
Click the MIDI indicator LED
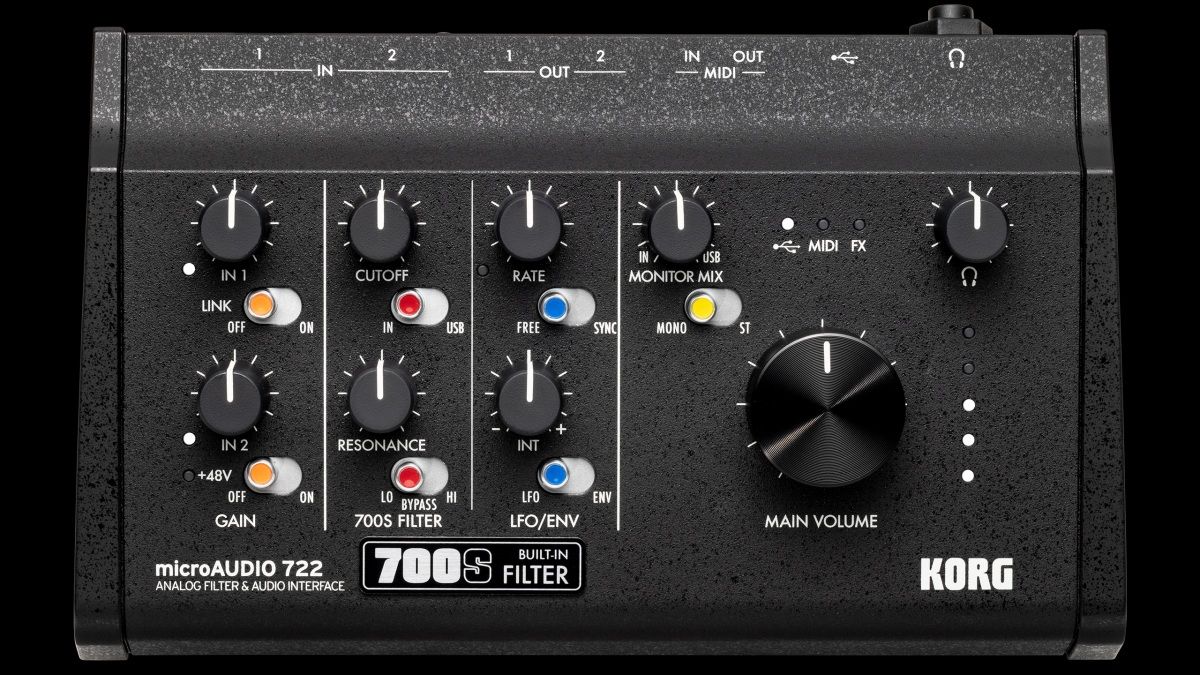tap(823, 226)
